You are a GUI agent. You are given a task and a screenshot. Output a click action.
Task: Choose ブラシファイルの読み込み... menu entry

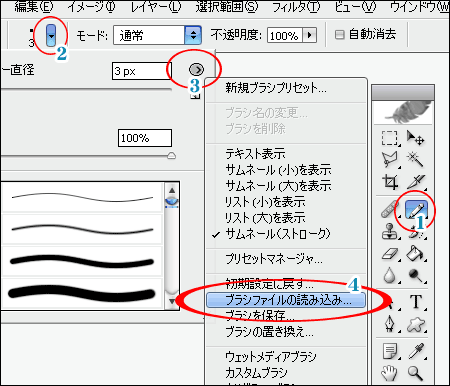click(x=286, y=300)
